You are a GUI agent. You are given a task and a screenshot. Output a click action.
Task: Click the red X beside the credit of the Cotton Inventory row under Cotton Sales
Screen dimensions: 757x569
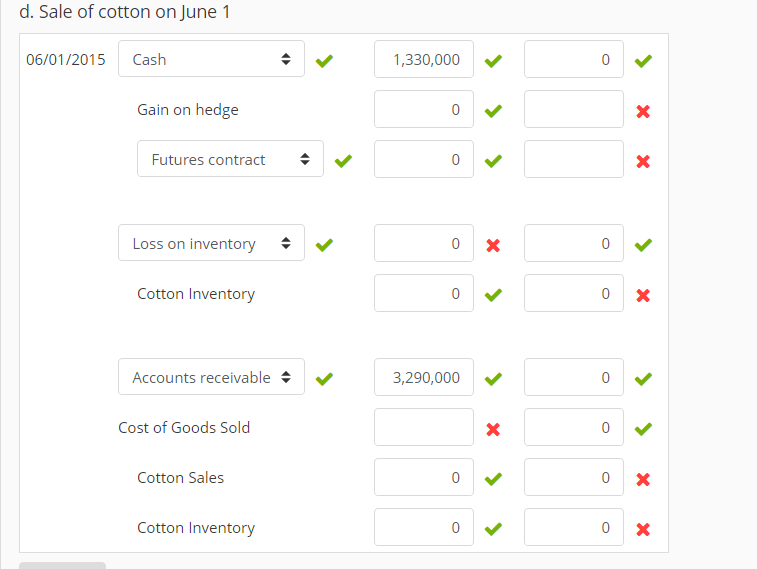coord(643,529)
